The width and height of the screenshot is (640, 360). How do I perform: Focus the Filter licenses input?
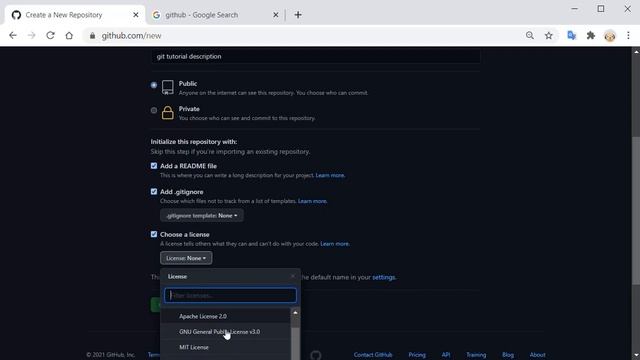[x=230, y=295]
